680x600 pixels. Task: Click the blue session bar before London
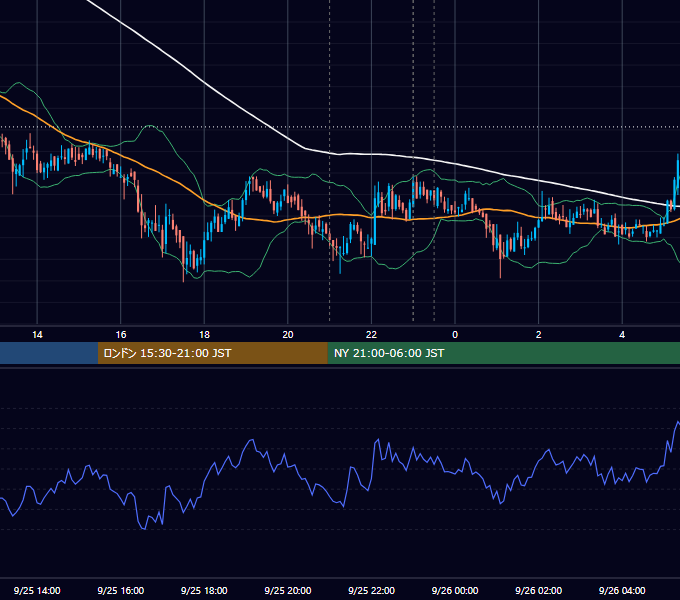[49, 353]
